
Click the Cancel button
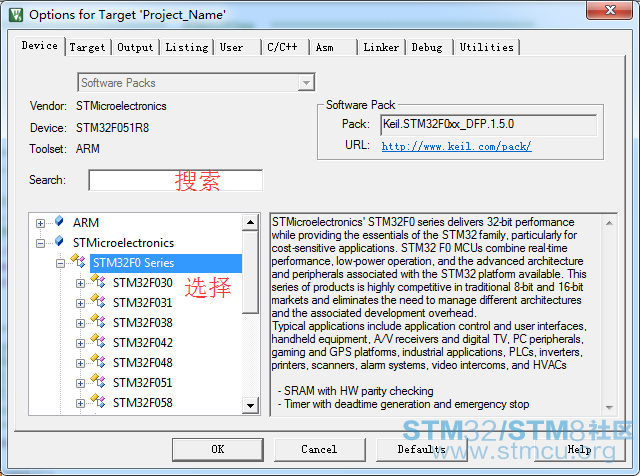pos(319,449)
